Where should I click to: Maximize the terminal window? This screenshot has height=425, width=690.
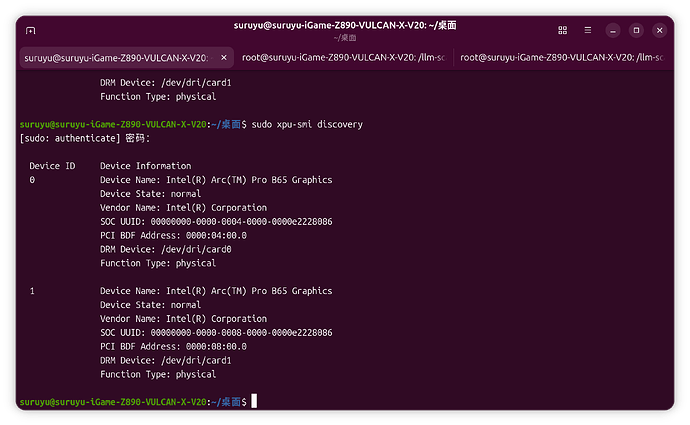point(636,30)
